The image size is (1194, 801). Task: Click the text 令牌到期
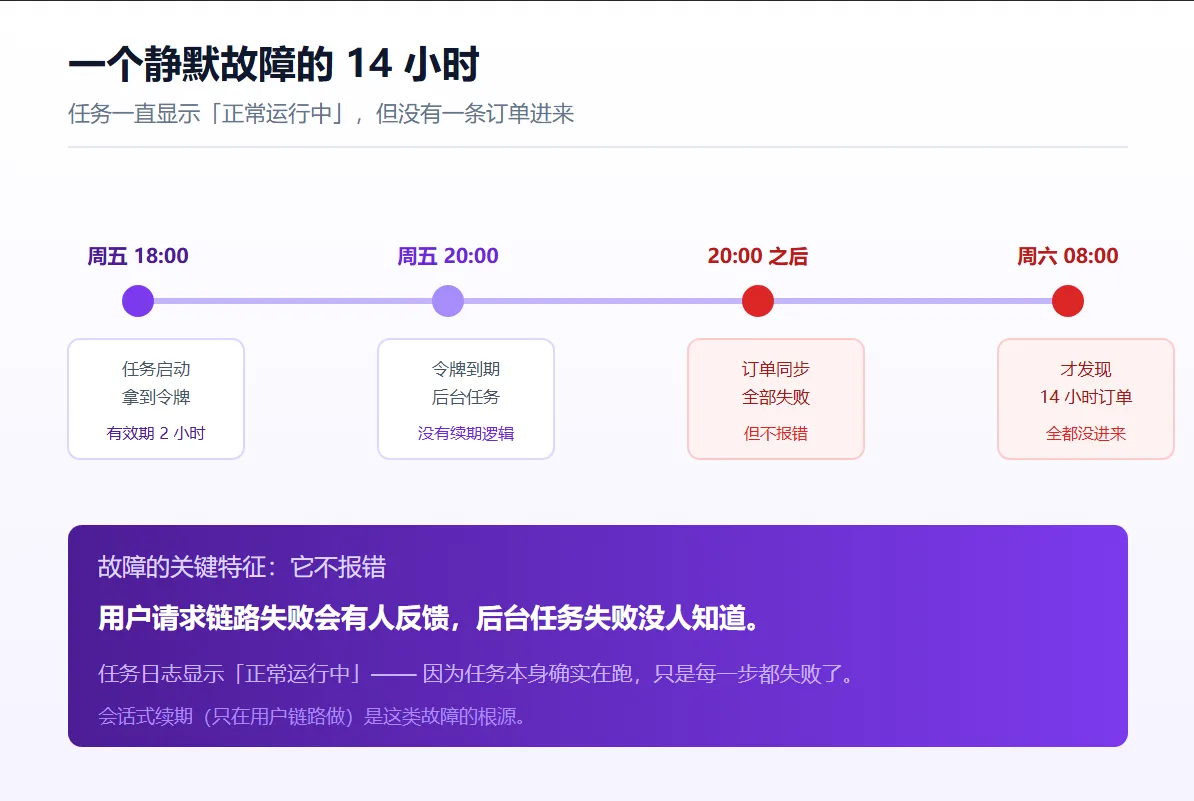(x=466, y=369)
